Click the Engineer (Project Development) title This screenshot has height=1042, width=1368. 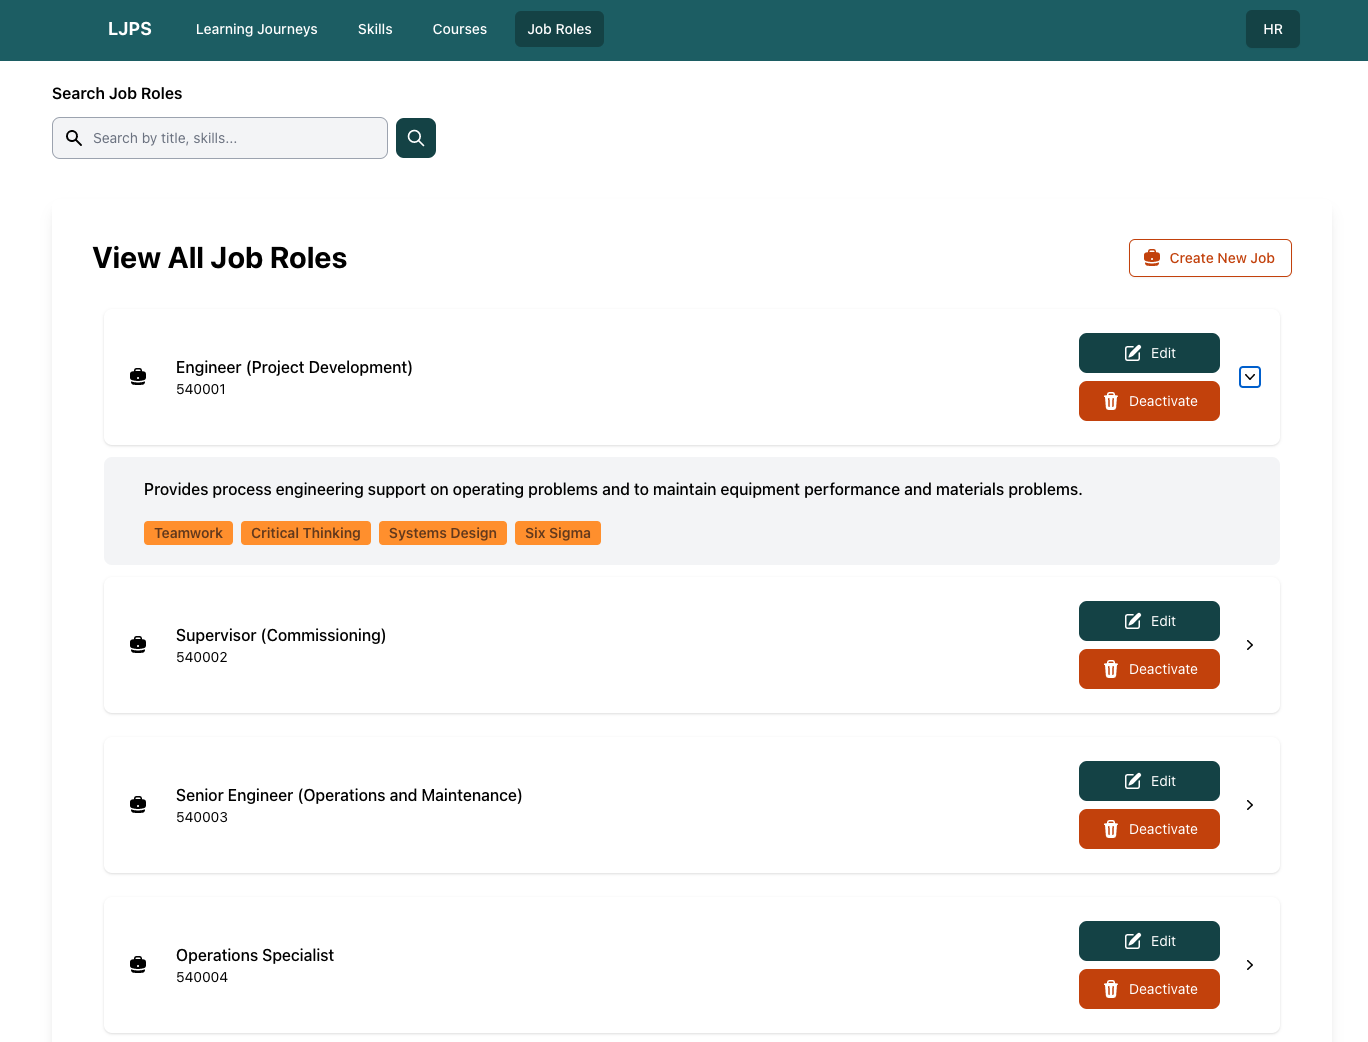[294, 367]
